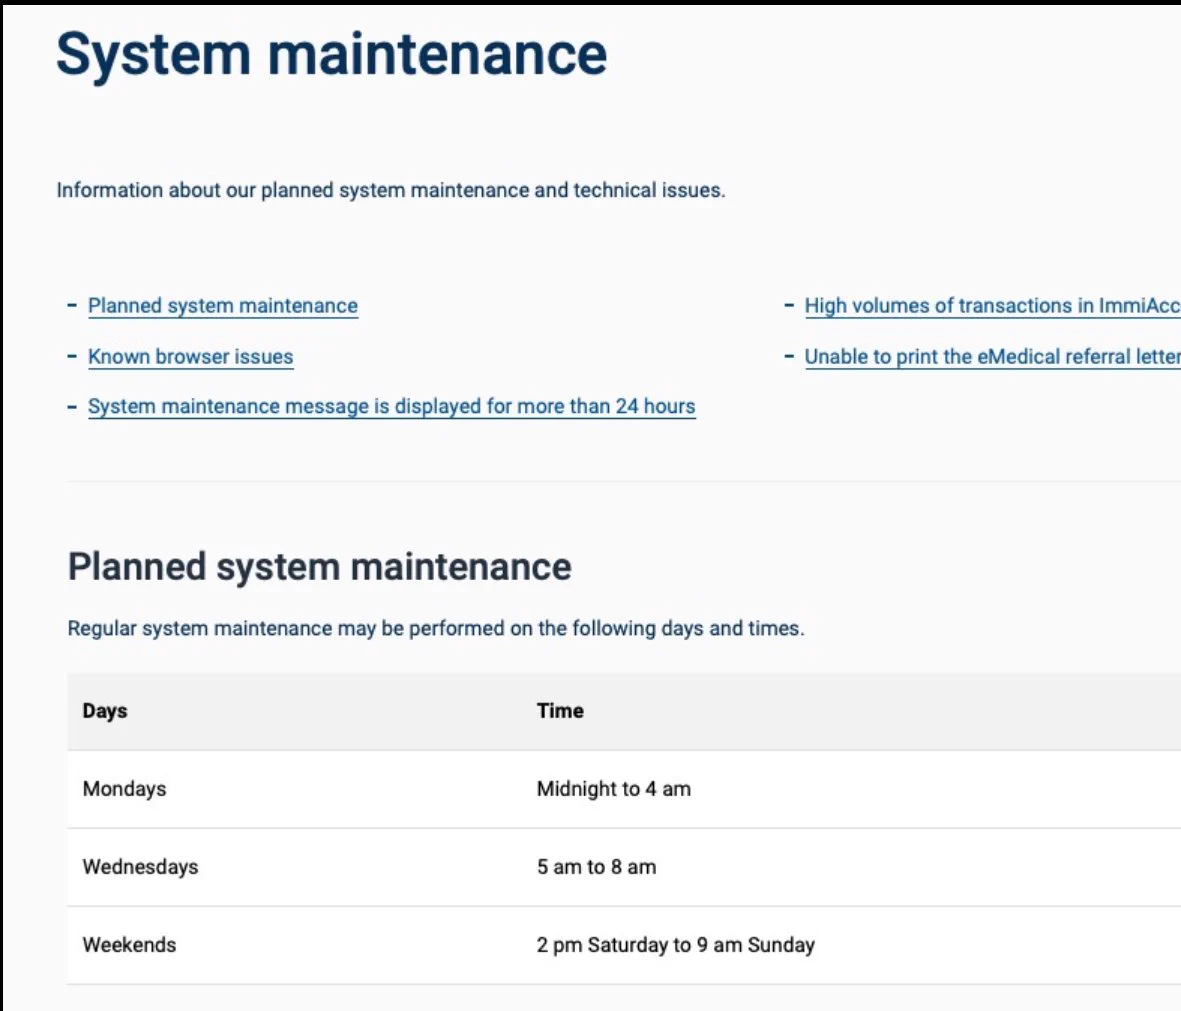
Task: Select the System maintenance page title
Action: [x=331, y=54]
